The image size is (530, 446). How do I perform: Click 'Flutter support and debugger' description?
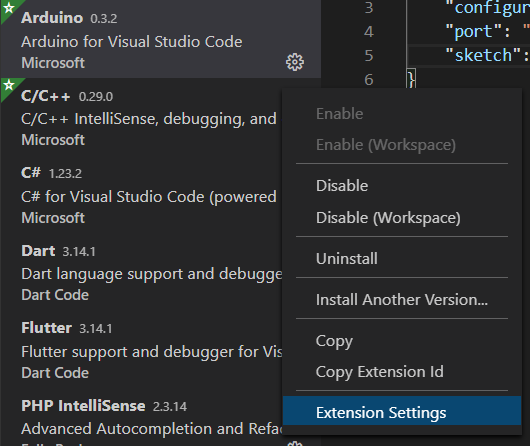(152, 352)
